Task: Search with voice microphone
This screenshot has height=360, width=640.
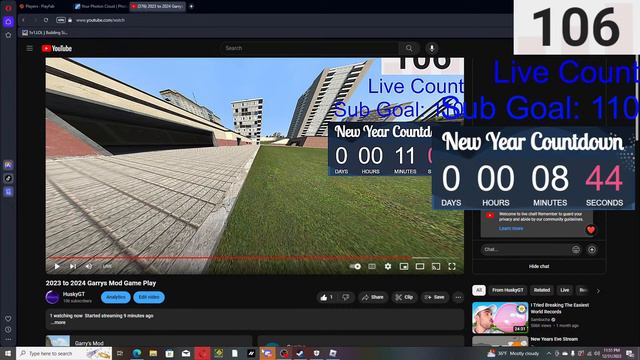Action: point(432,48)
